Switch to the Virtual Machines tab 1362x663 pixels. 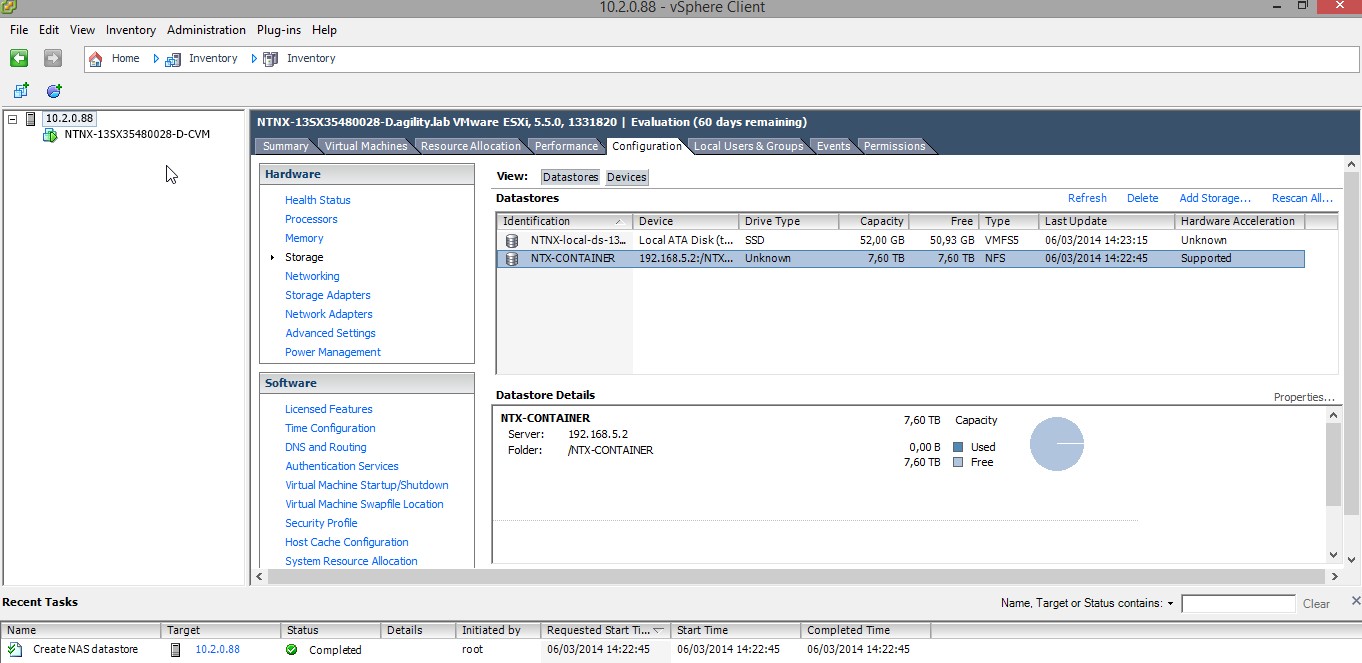point(366,146)
